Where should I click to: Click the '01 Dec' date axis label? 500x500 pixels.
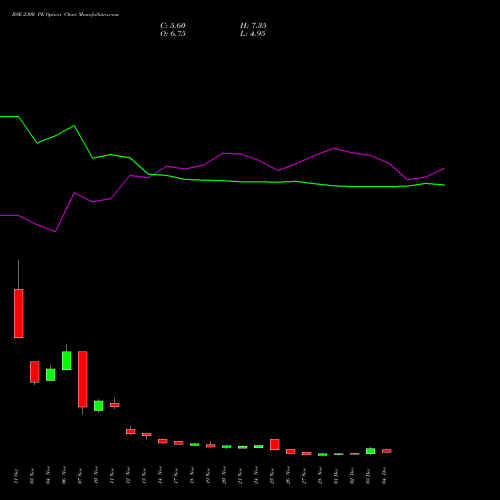336,476
